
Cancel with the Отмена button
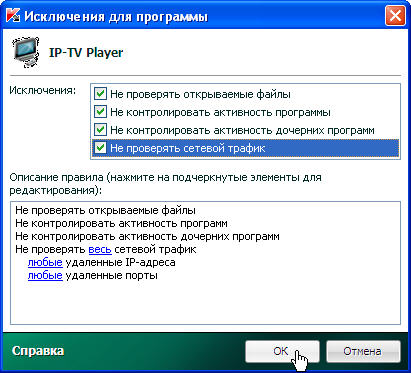363,351
